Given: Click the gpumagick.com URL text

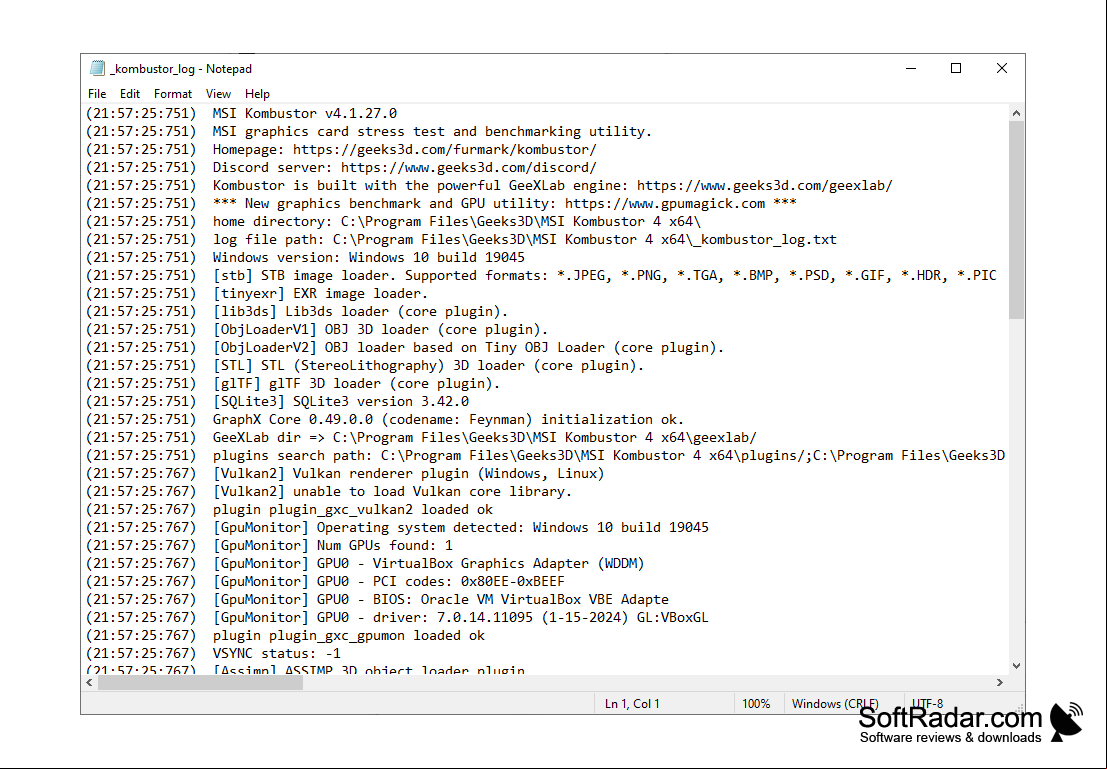Looking at the screenshot, I should tap(665, 203).
